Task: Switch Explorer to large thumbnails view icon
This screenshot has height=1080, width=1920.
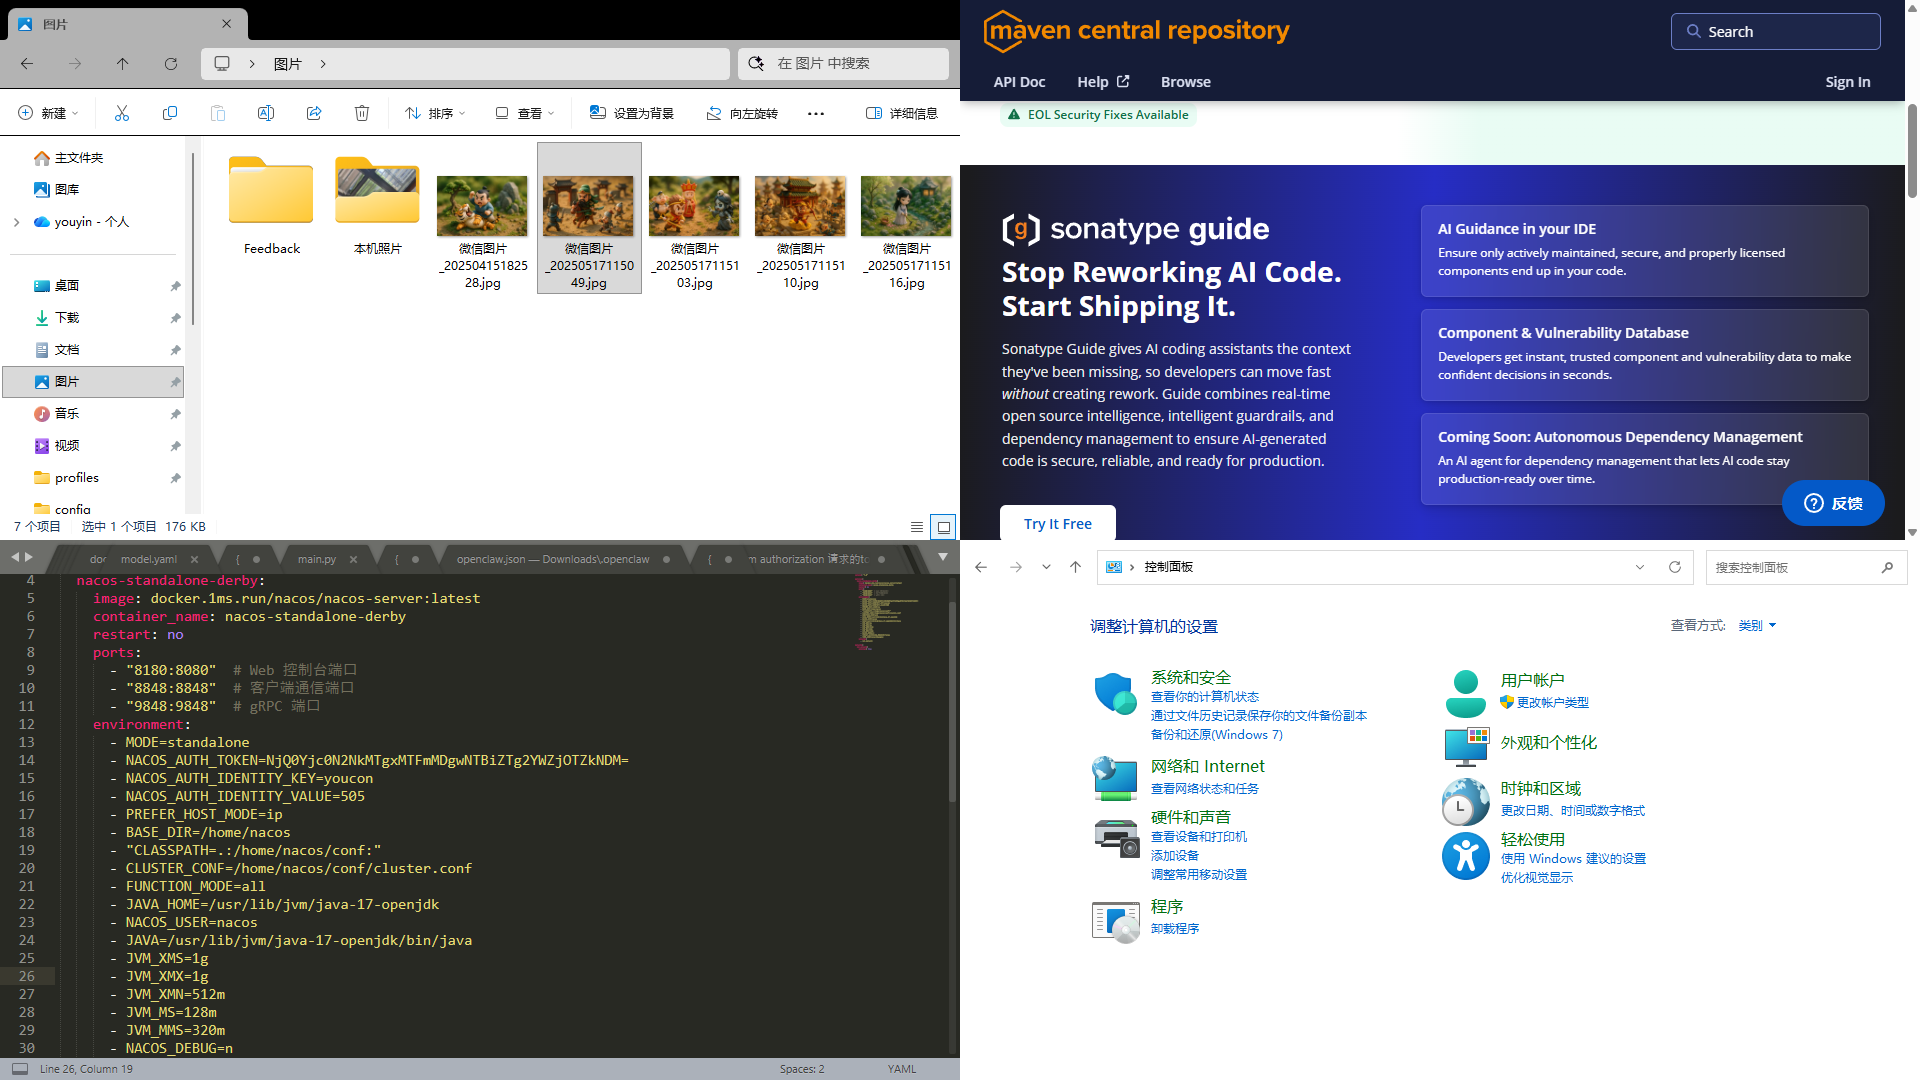Action: click(943, 527)
